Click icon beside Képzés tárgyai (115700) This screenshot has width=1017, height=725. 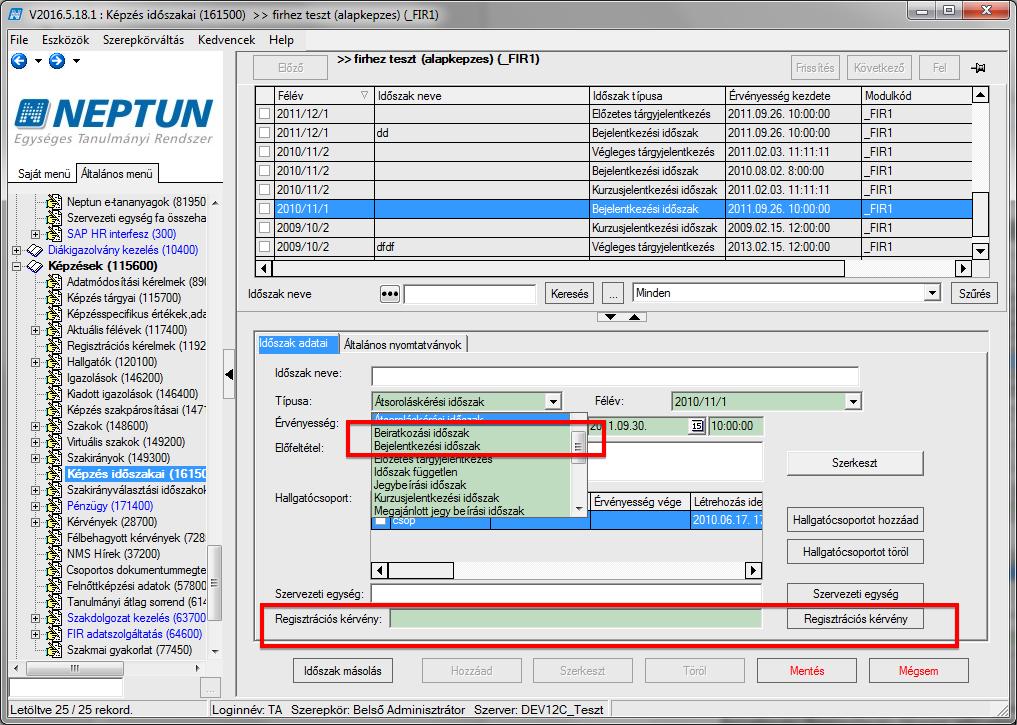(x=55, y=298)
